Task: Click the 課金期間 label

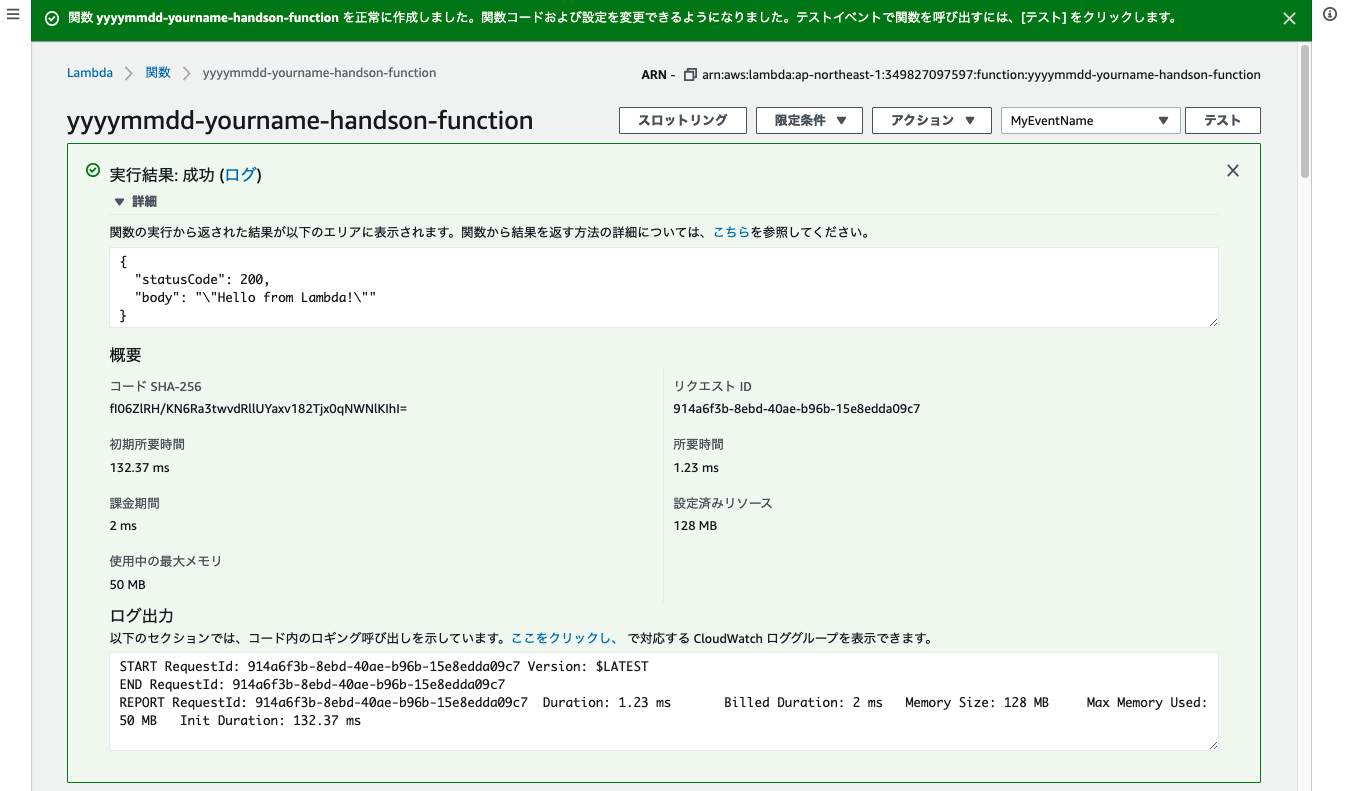Action: click(x=135, y=503)
